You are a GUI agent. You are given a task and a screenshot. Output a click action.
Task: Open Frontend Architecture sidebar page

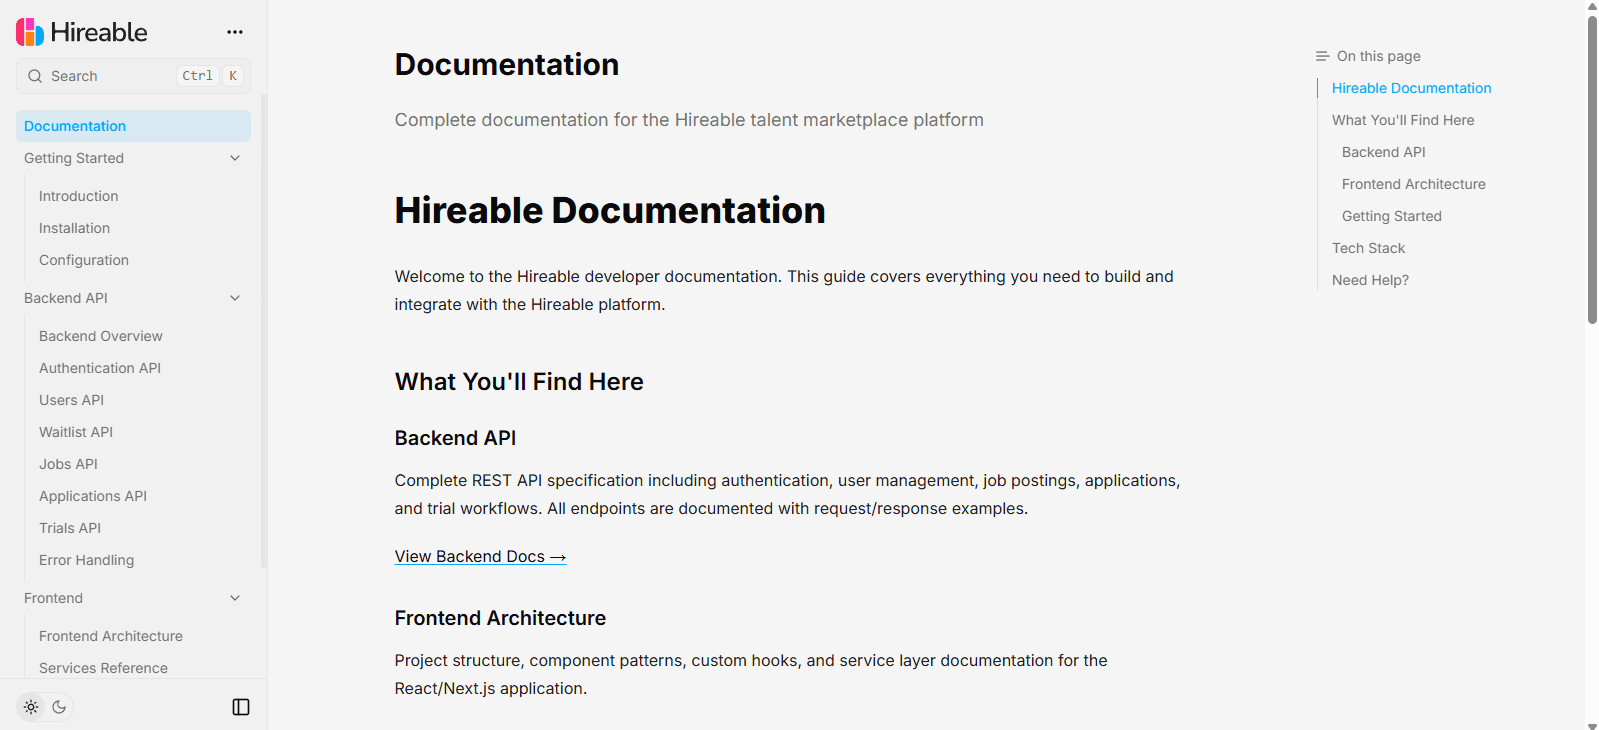point(111,636)
